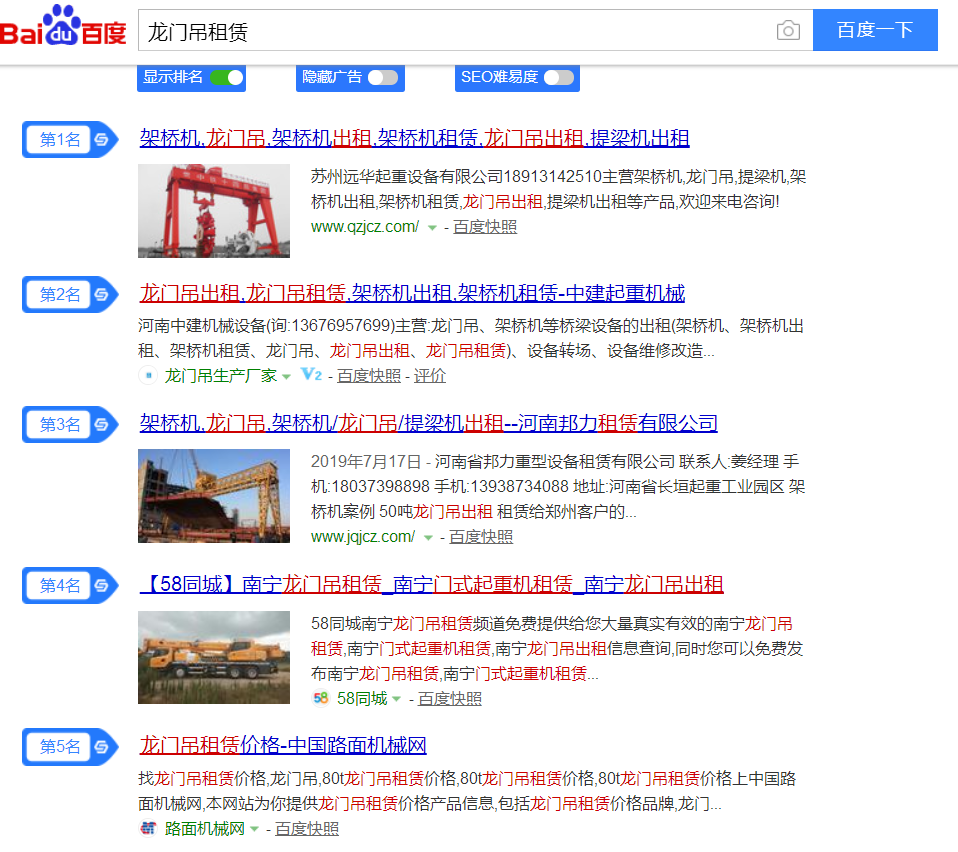Open the 中建起重机械 result title
The width and height of the screenshot is (958, 852).
412,294
